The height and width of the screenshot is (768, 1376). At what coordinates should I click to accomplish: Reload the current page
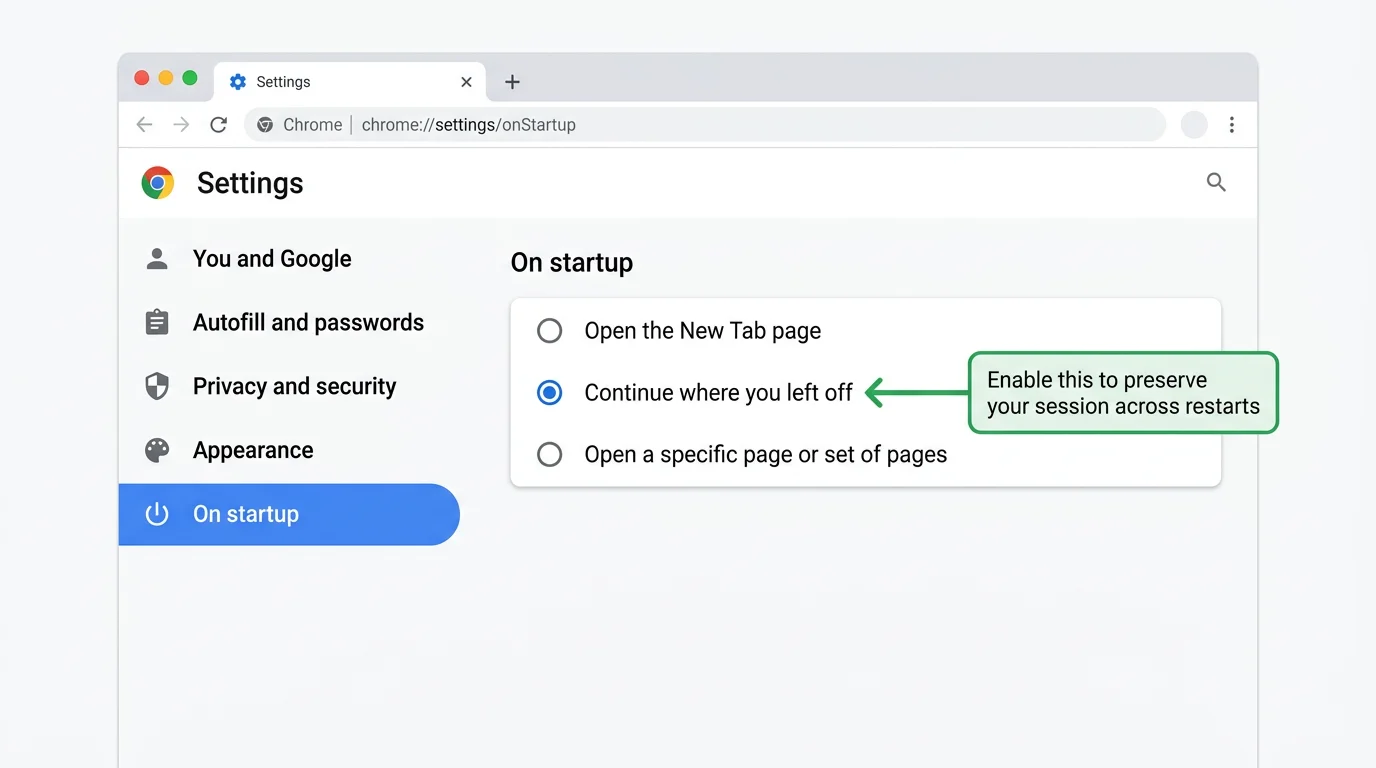[x=219, y=124]
